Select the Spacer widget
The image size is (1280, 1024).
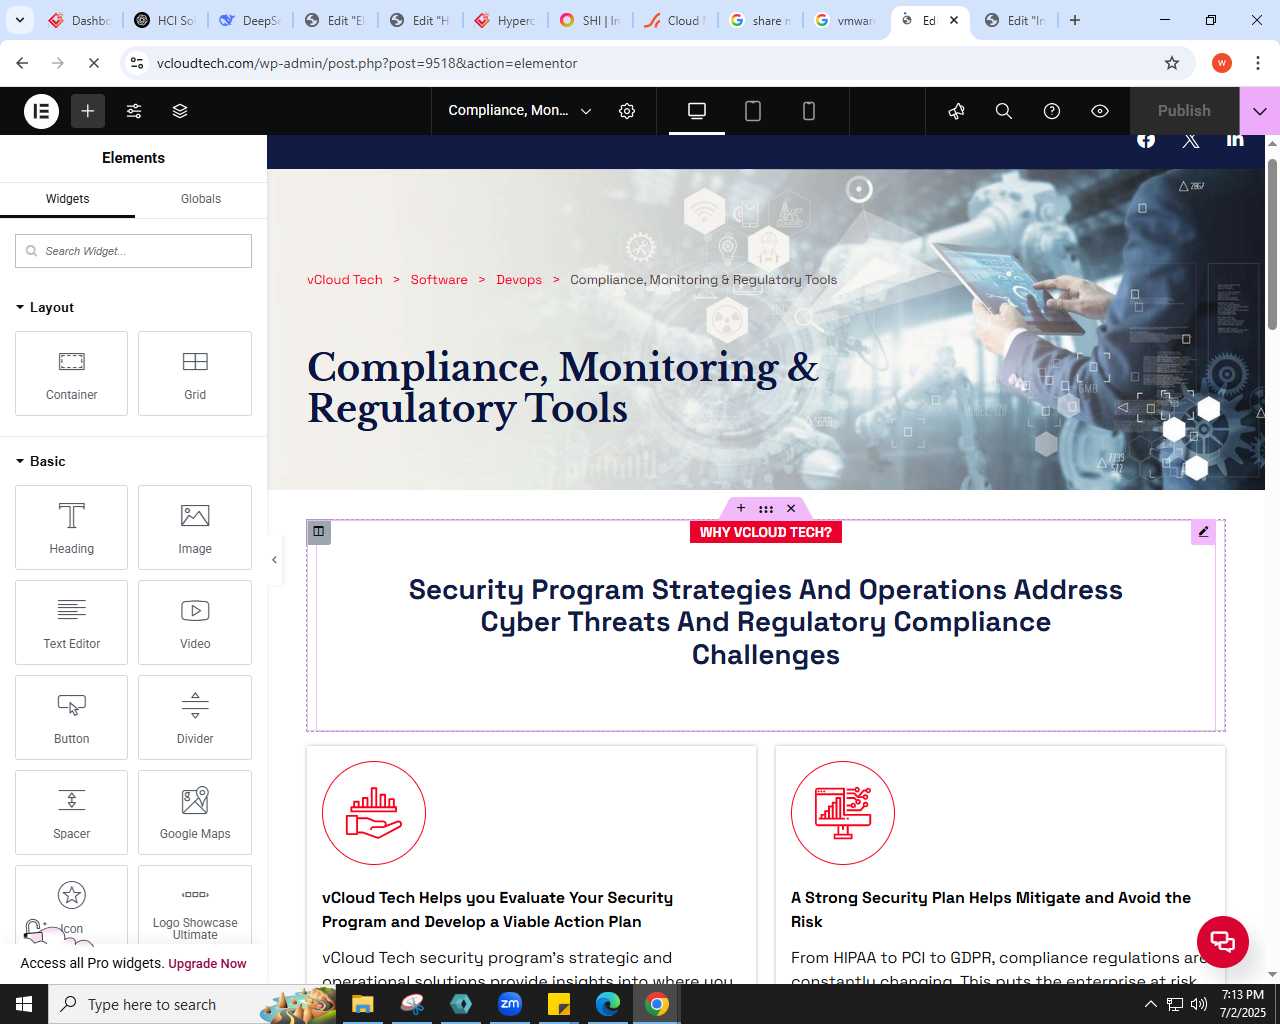71,812
